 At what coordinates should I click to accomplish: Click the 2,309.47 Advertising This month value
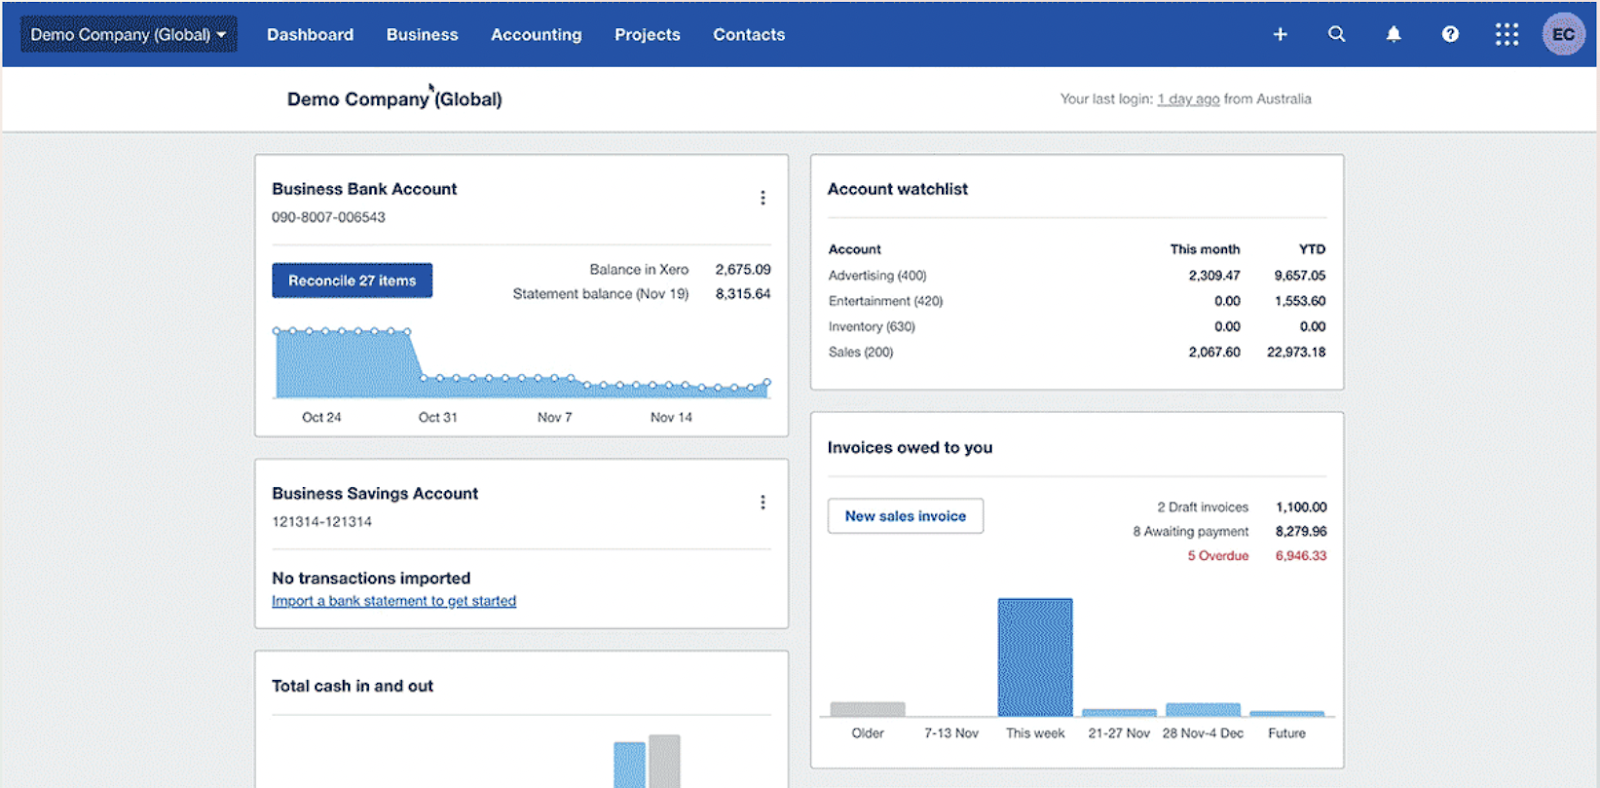(1214, 275)
